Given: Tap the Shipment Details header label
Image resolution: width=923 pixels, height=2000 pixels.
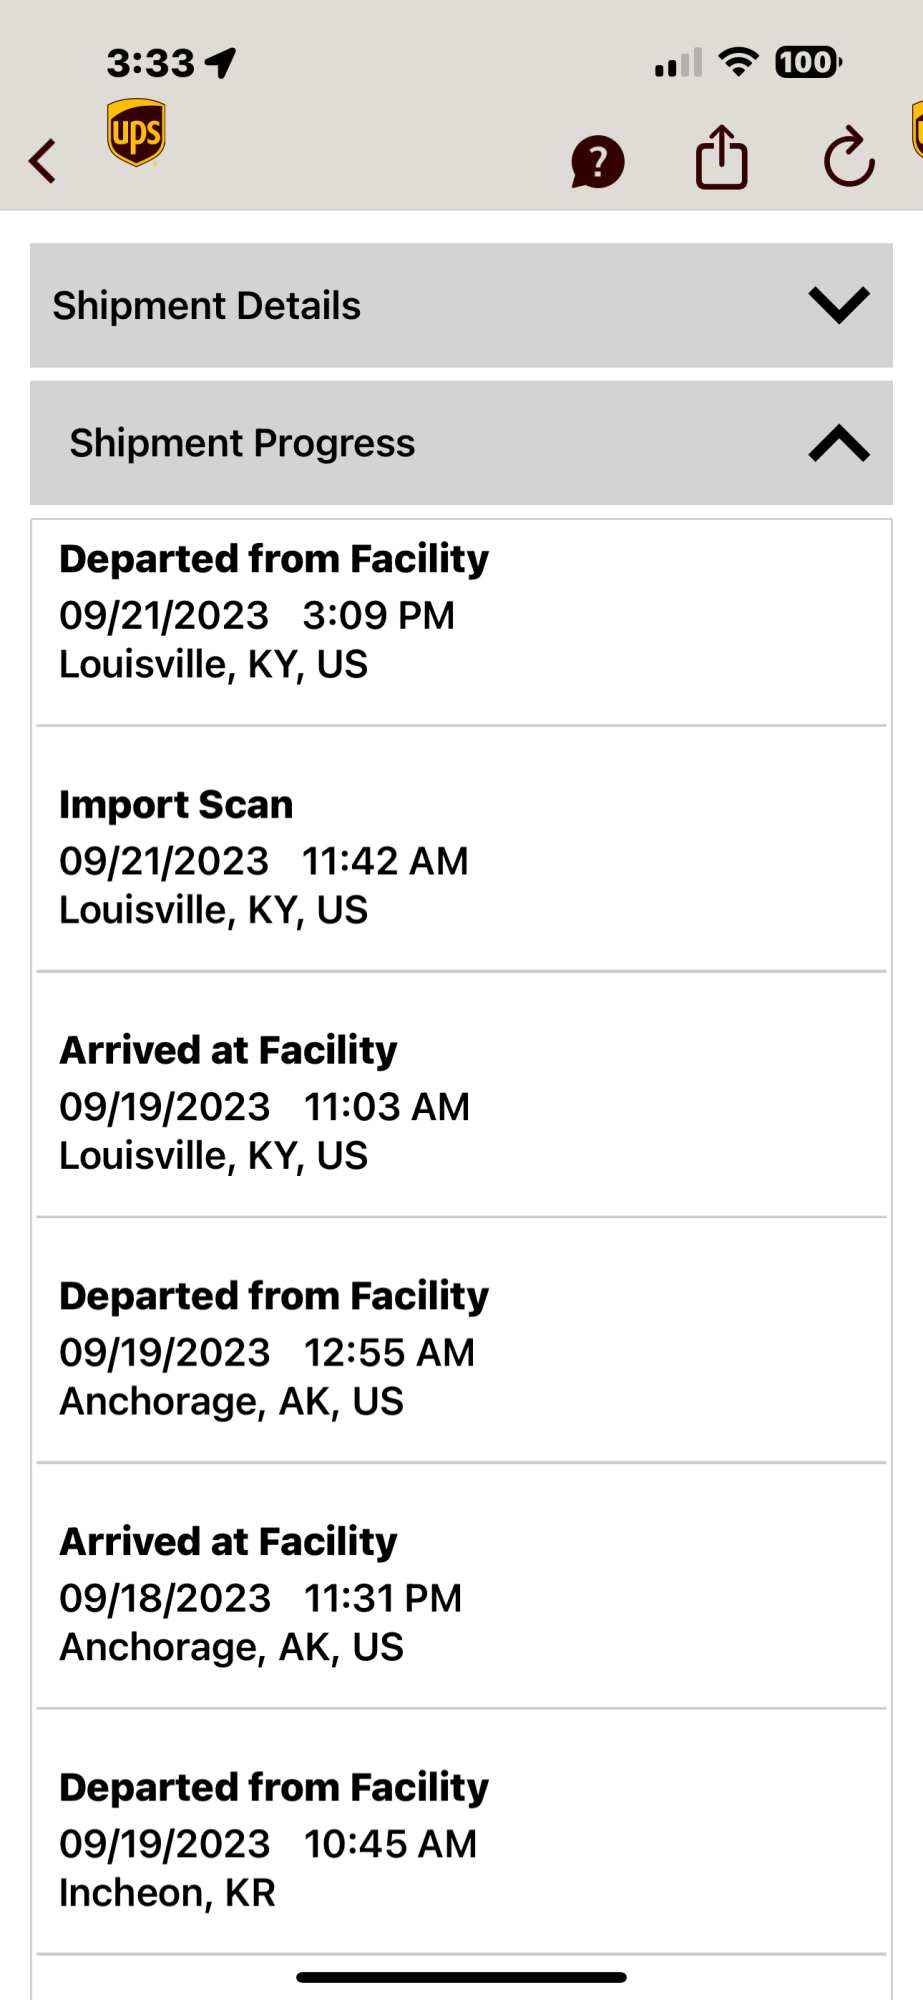Looking at the screenshot, I should click(207, 306).
